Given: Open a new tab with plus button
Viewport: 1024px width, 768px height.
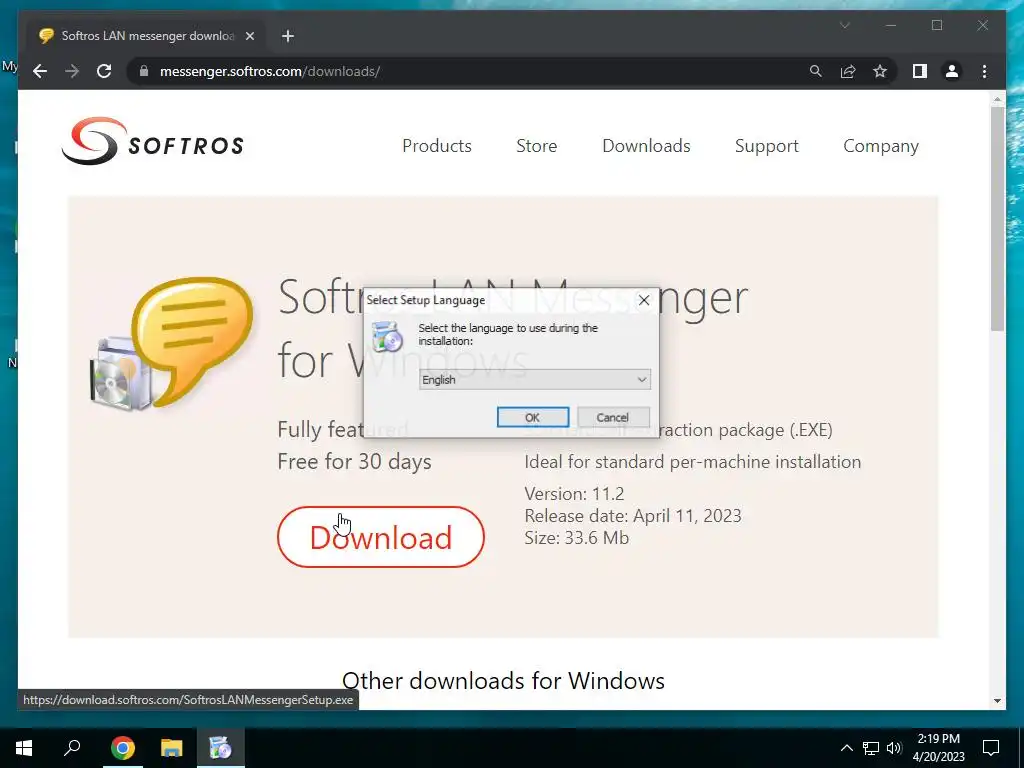Looking at the screenshot, I should 287,36.
